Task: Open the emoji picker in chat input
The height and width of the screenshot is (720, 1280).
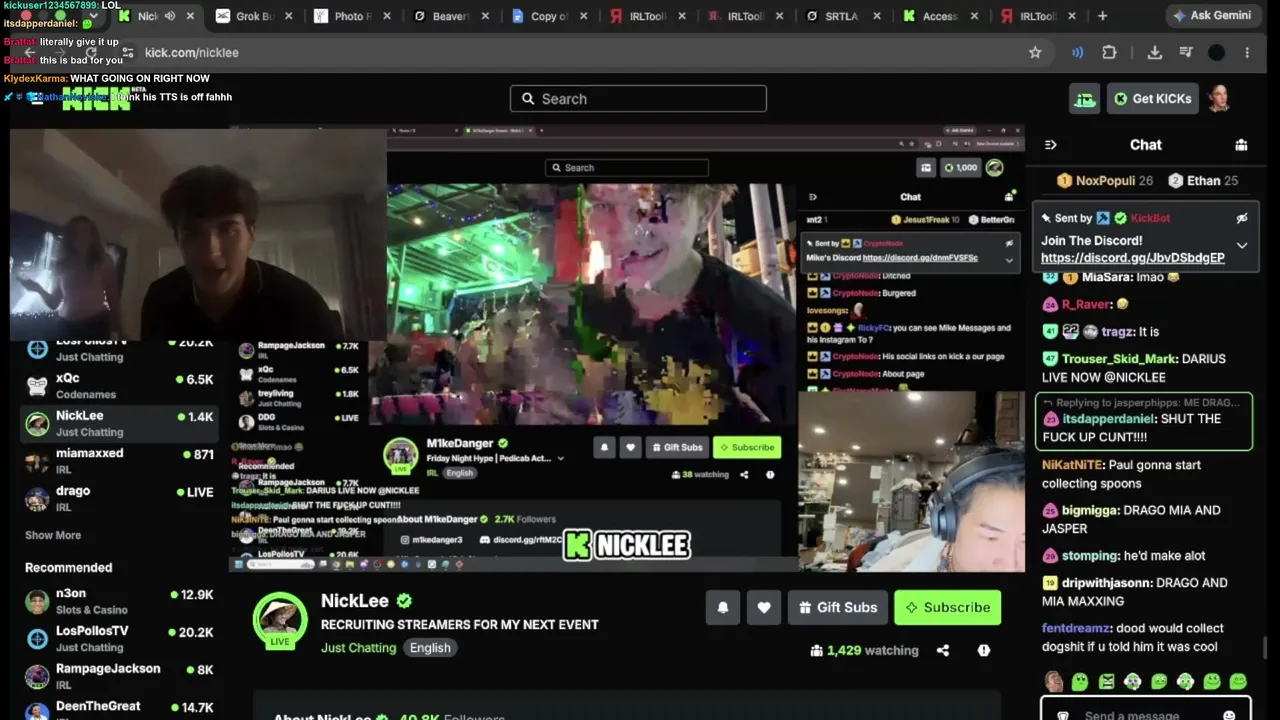Action: click(x=1229, y=714)
